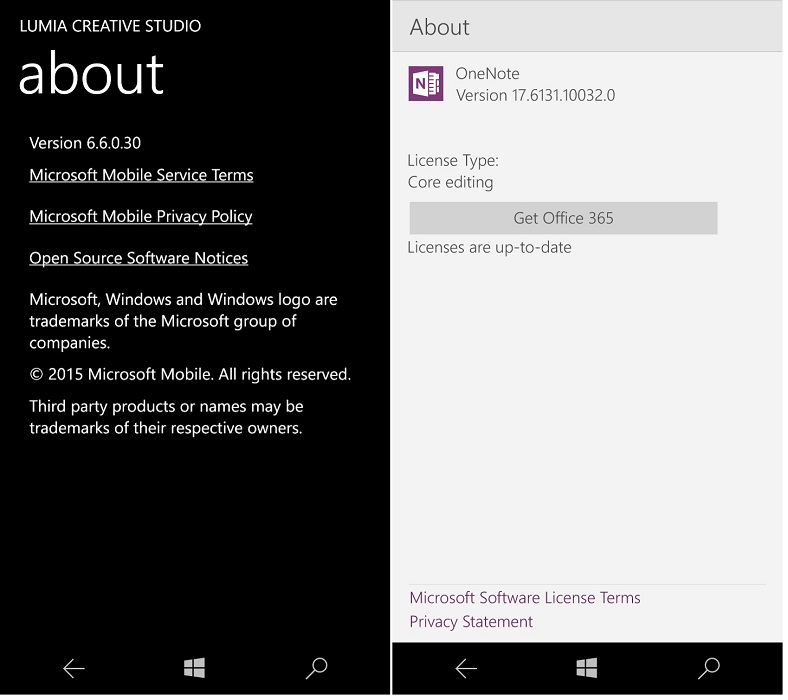The height and width of the screenshot is (700, 788).
Task: Open Open Source Software Notices link
Action: point(139,259)
